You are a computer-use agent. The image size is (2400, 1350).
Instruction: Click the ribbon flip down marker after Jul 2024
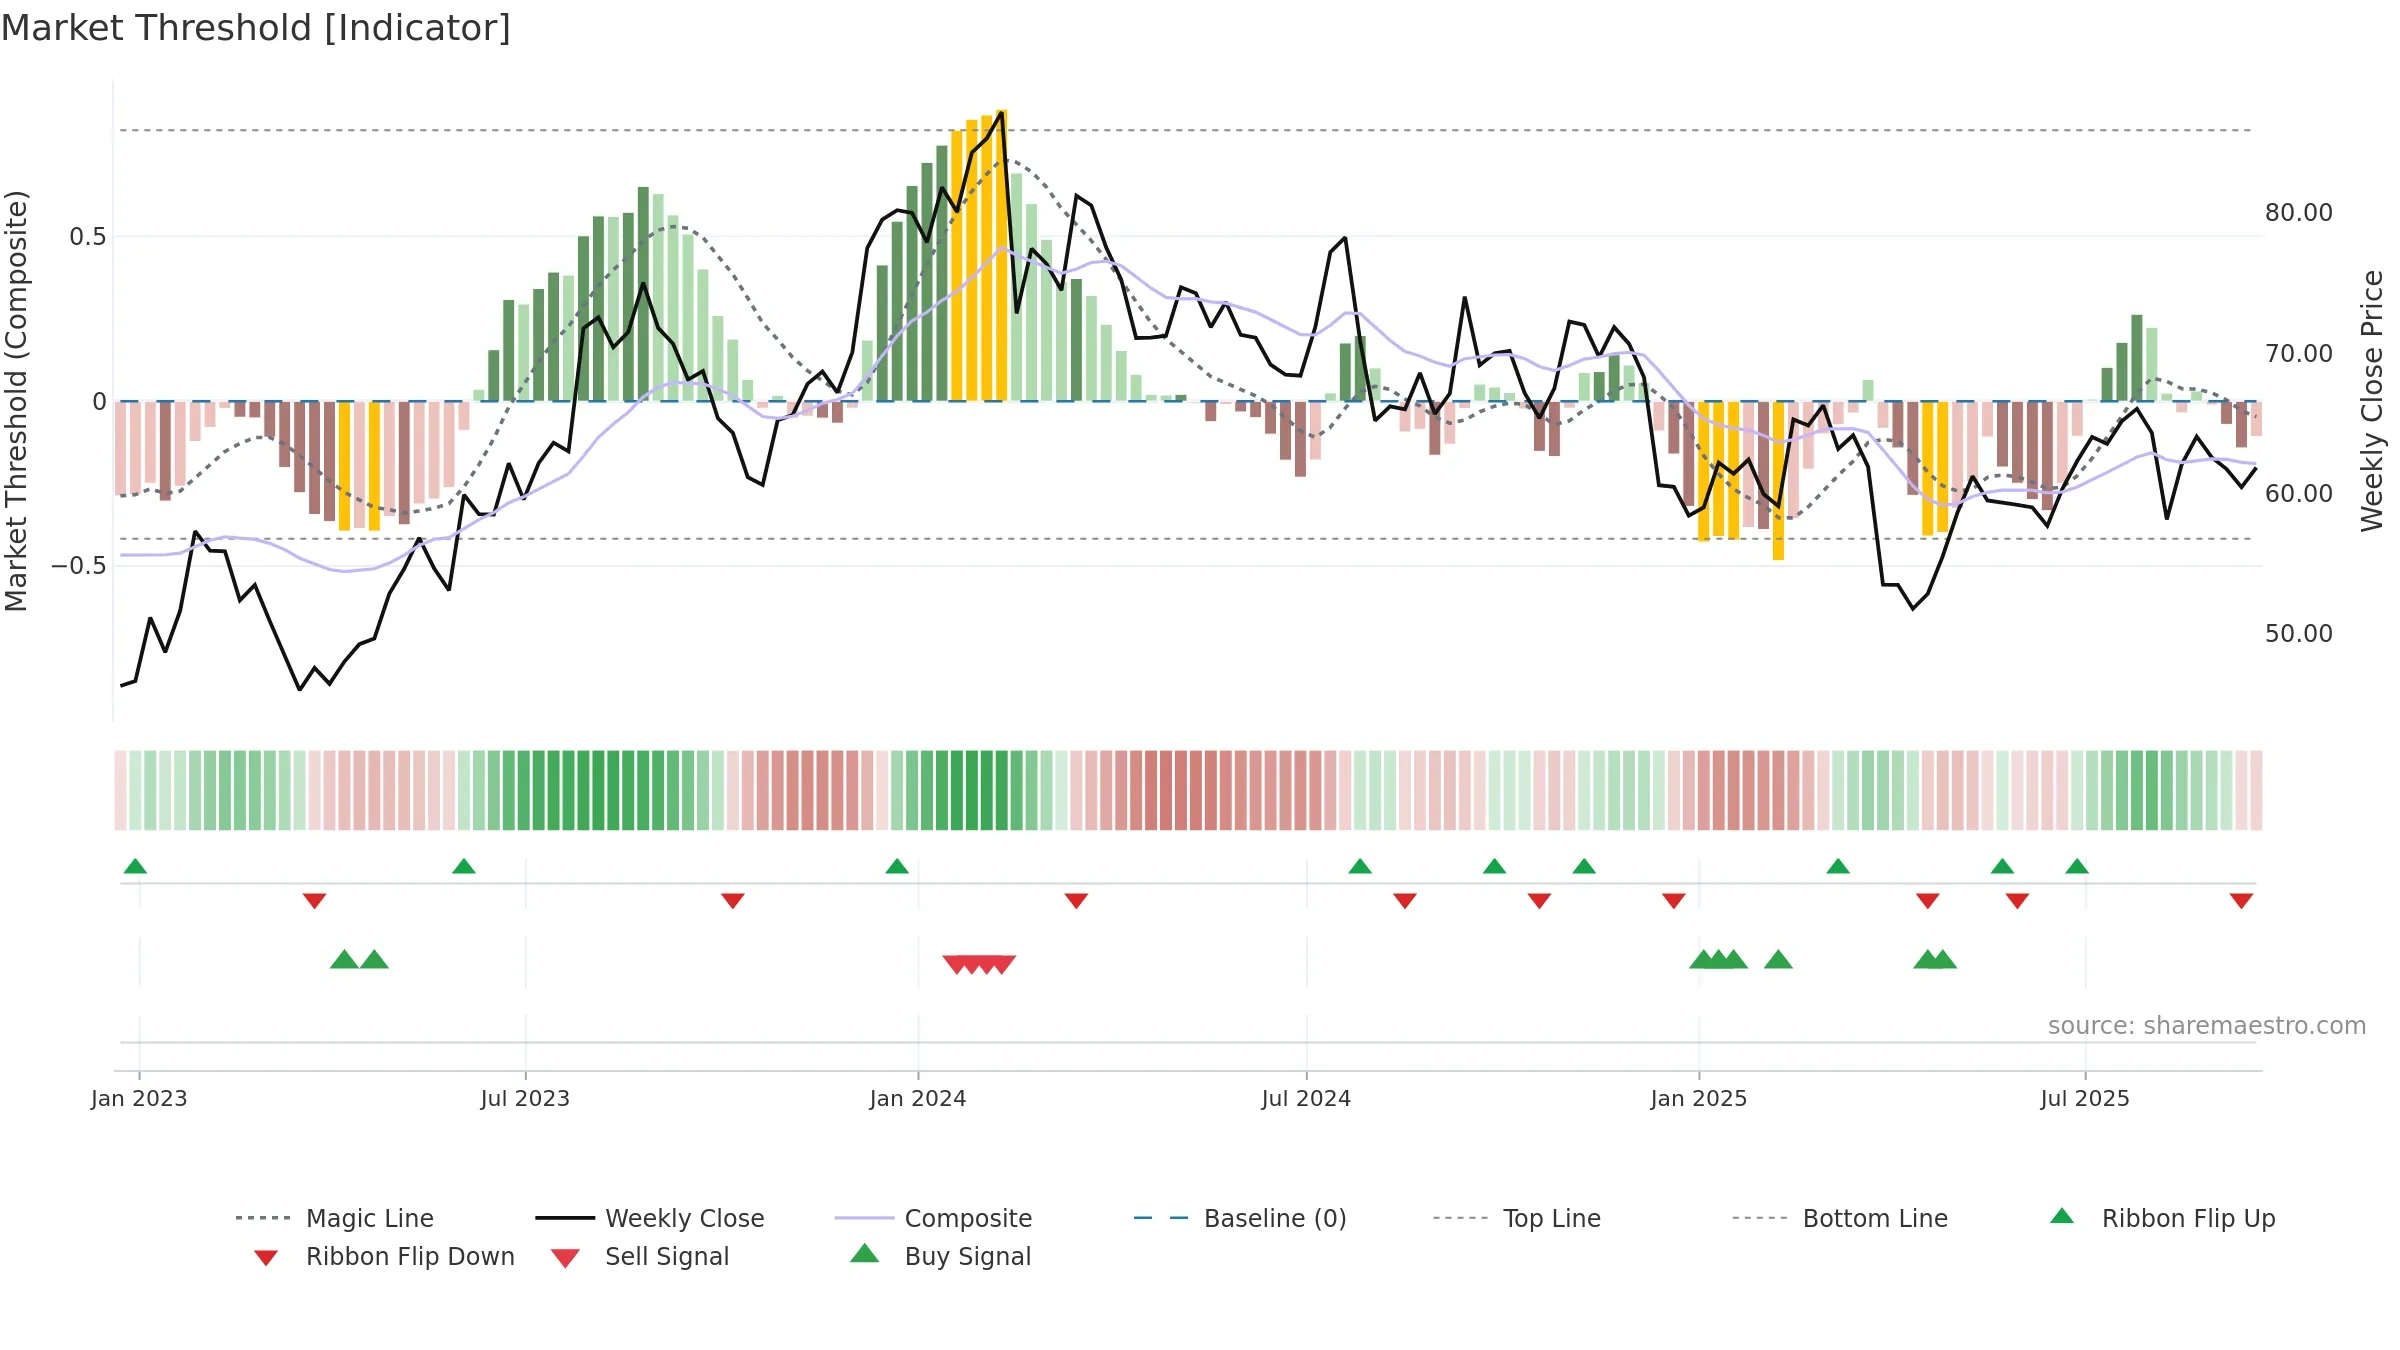[1405, 901]
